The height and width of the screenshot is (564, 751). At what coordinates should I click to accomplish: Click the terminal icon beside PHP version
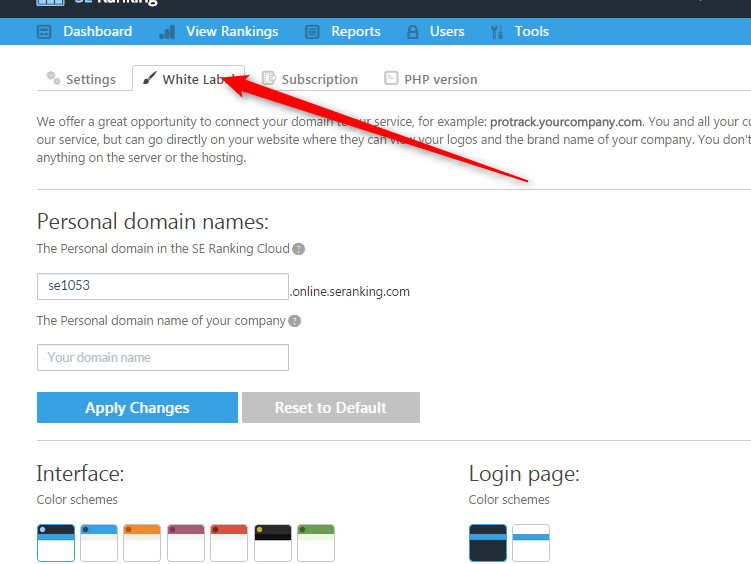[x=391, y=78]
